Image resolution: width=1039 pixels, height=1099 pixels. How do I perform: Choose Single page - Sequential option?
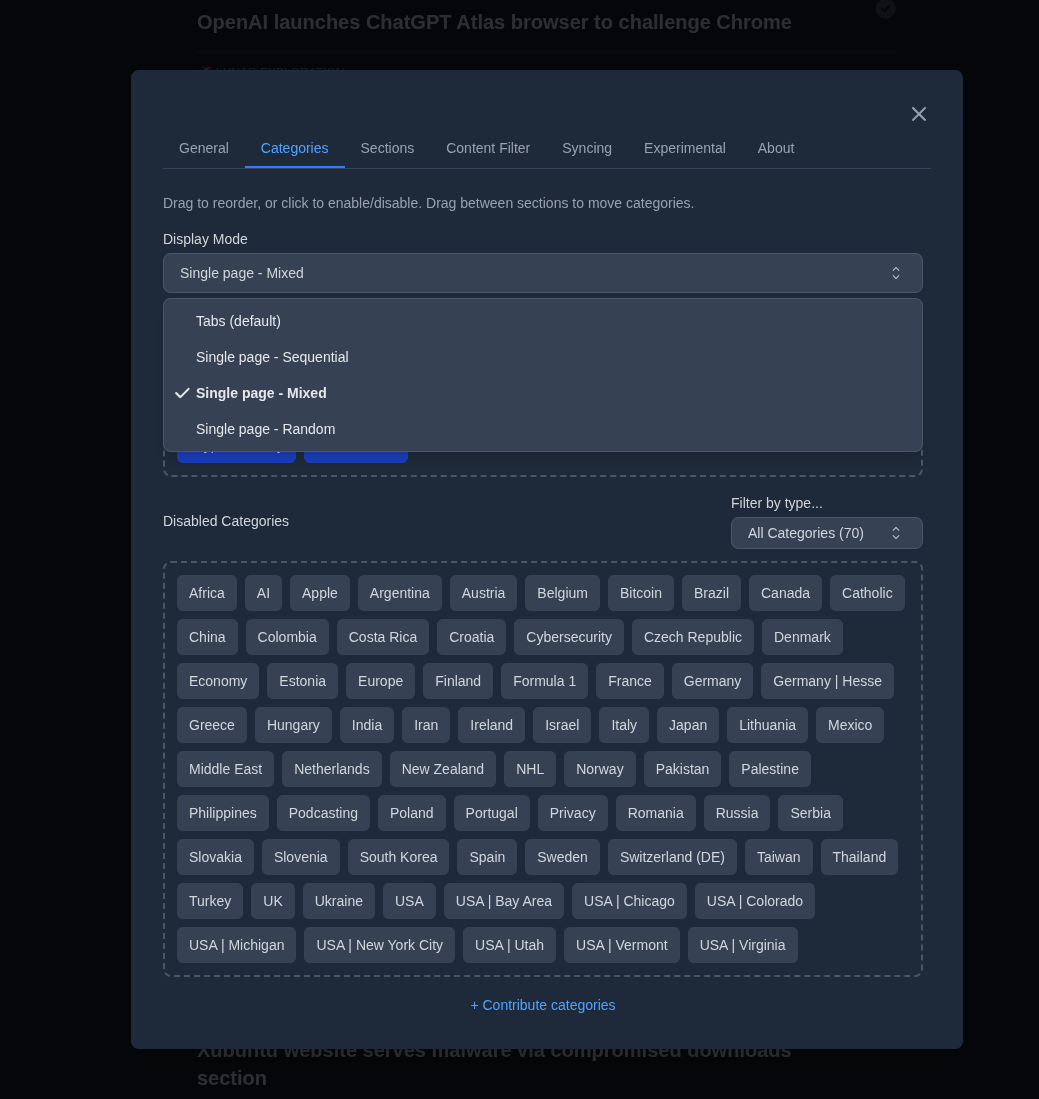(x=272, y=357)
